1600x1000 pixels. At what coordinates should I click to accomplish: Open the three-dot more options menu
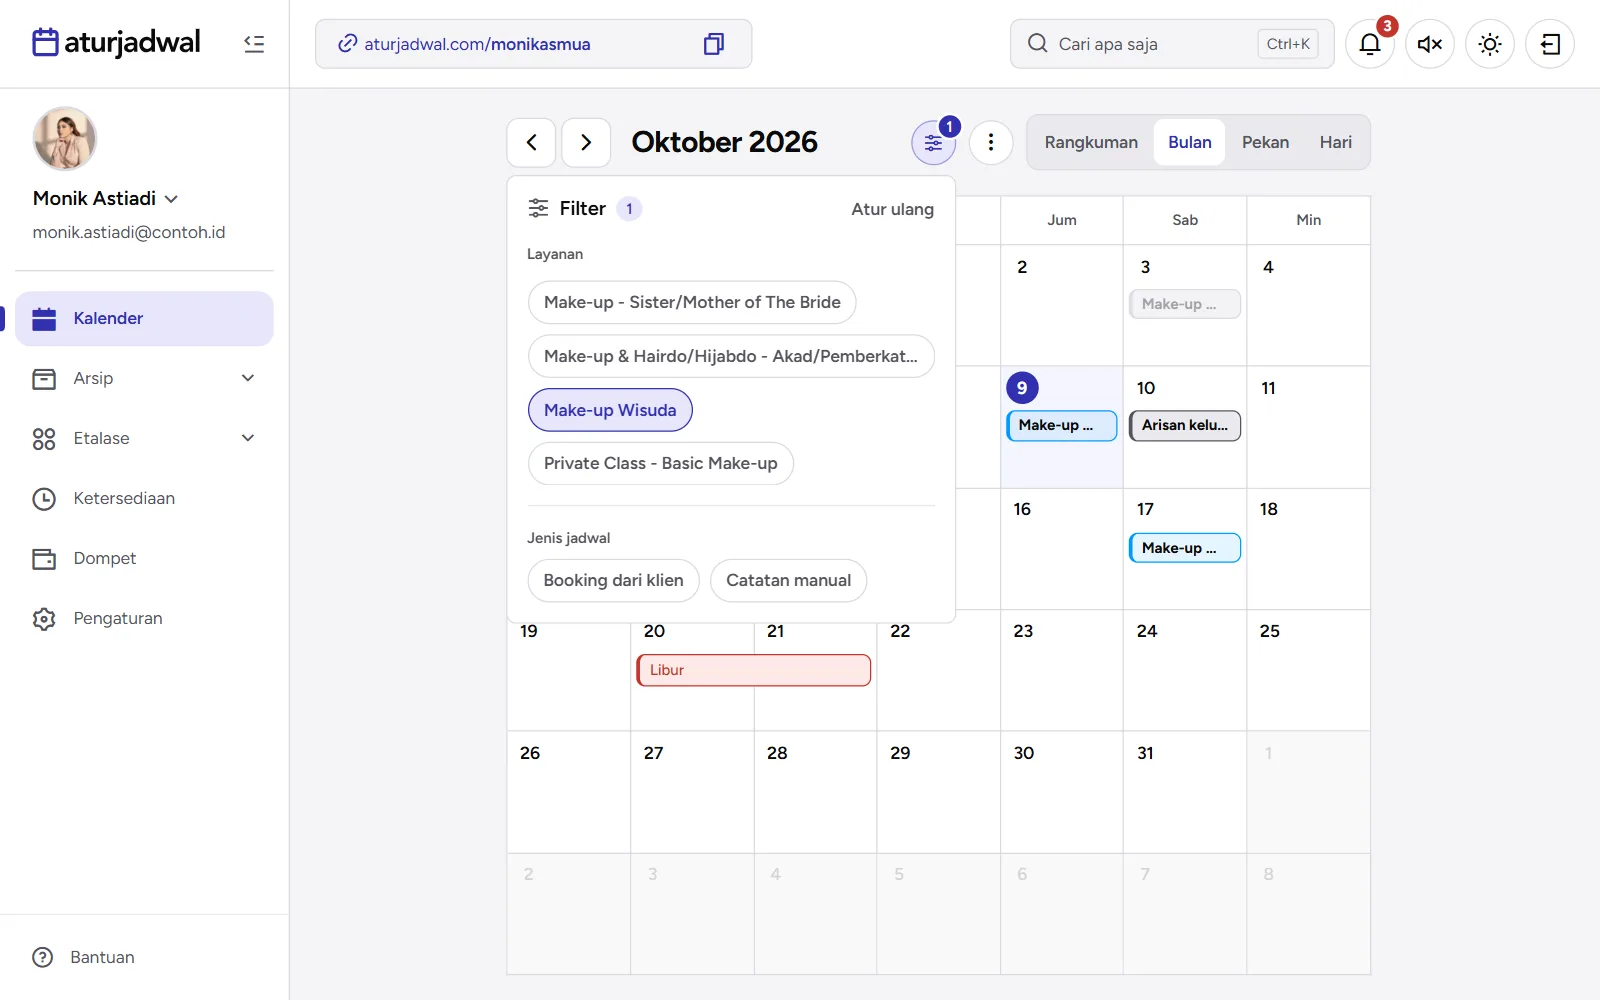991,142
